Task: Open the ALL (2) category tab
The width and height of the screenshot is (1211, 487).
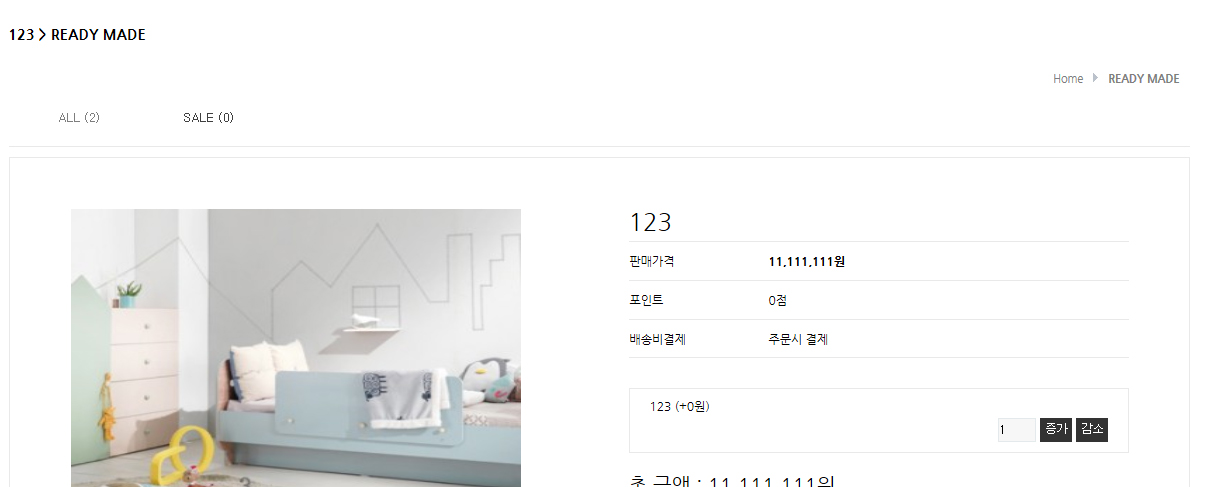Action: tap(79, 118)
